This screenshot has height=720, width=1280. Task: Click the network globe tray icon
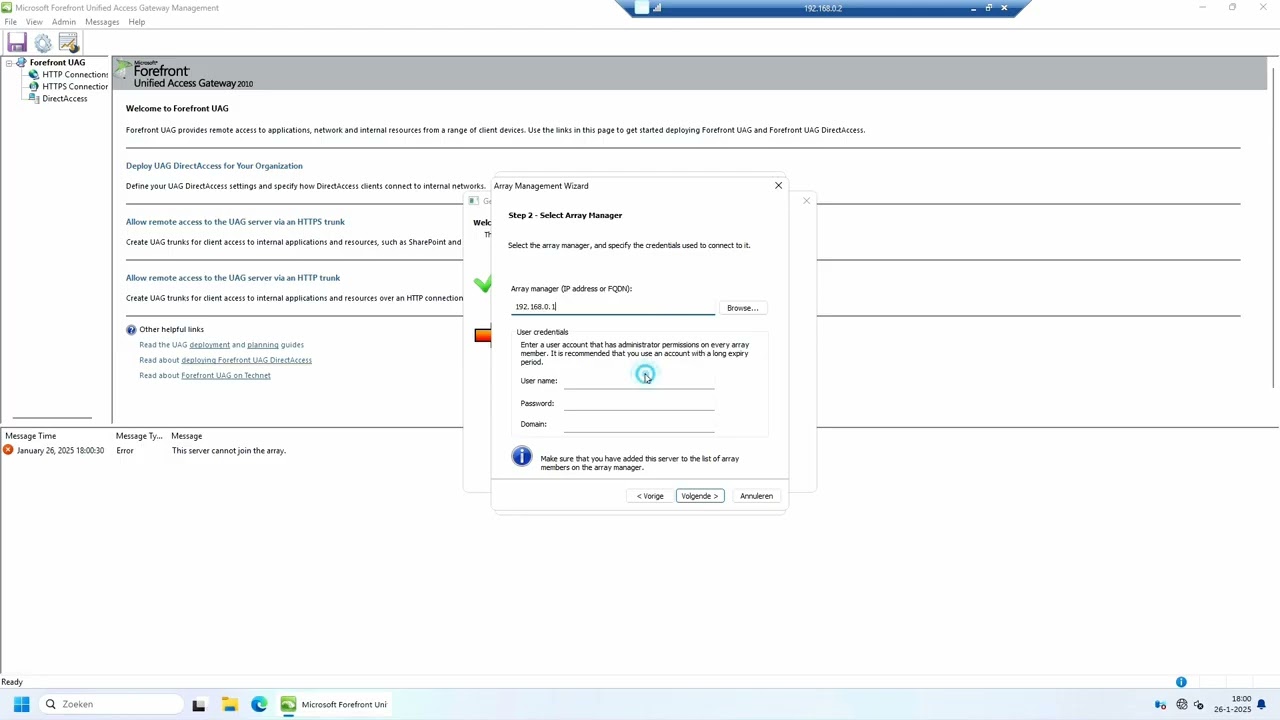tap(1182, 705)
